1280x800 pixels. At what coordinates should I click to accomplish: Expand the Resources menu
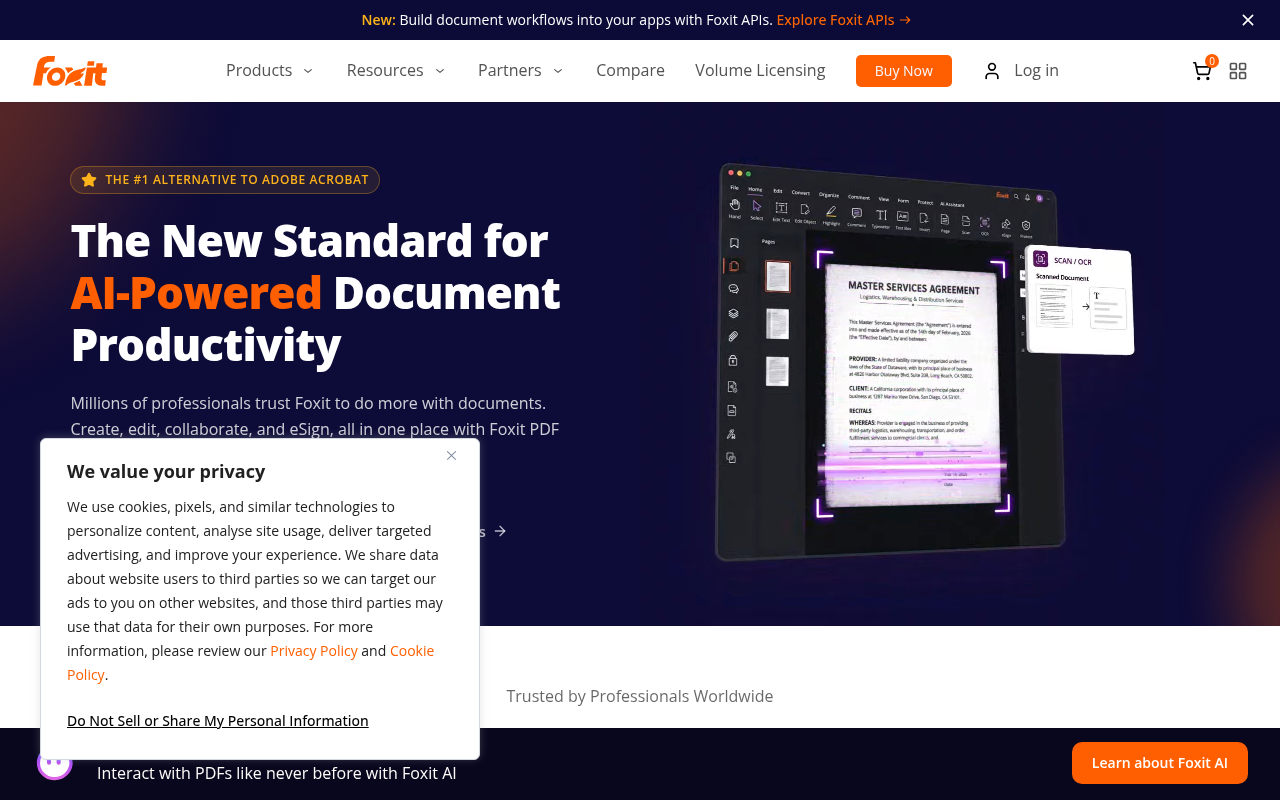click(396, 70)
